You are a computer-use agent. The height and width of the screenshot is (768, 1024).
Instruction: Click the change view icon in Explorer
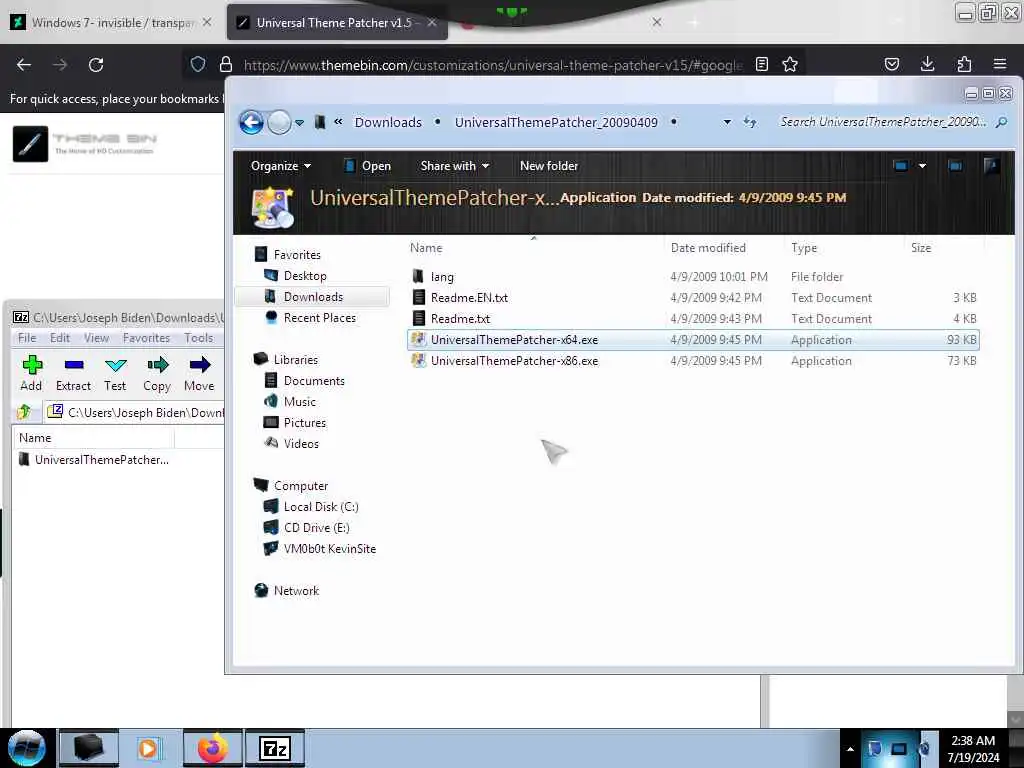coord(901,166)
